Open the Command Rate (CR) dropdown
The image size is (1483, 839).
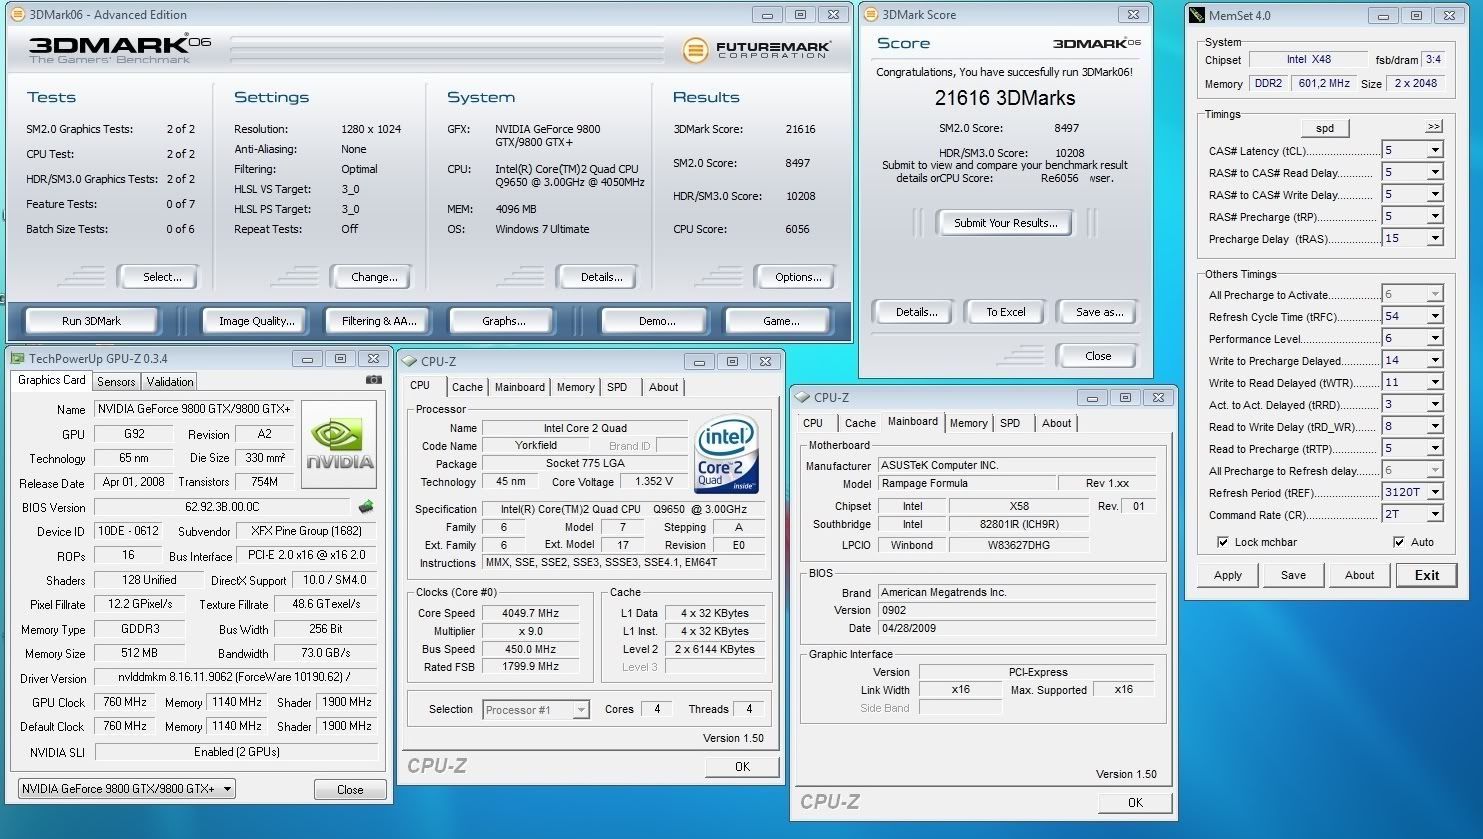1435,514
